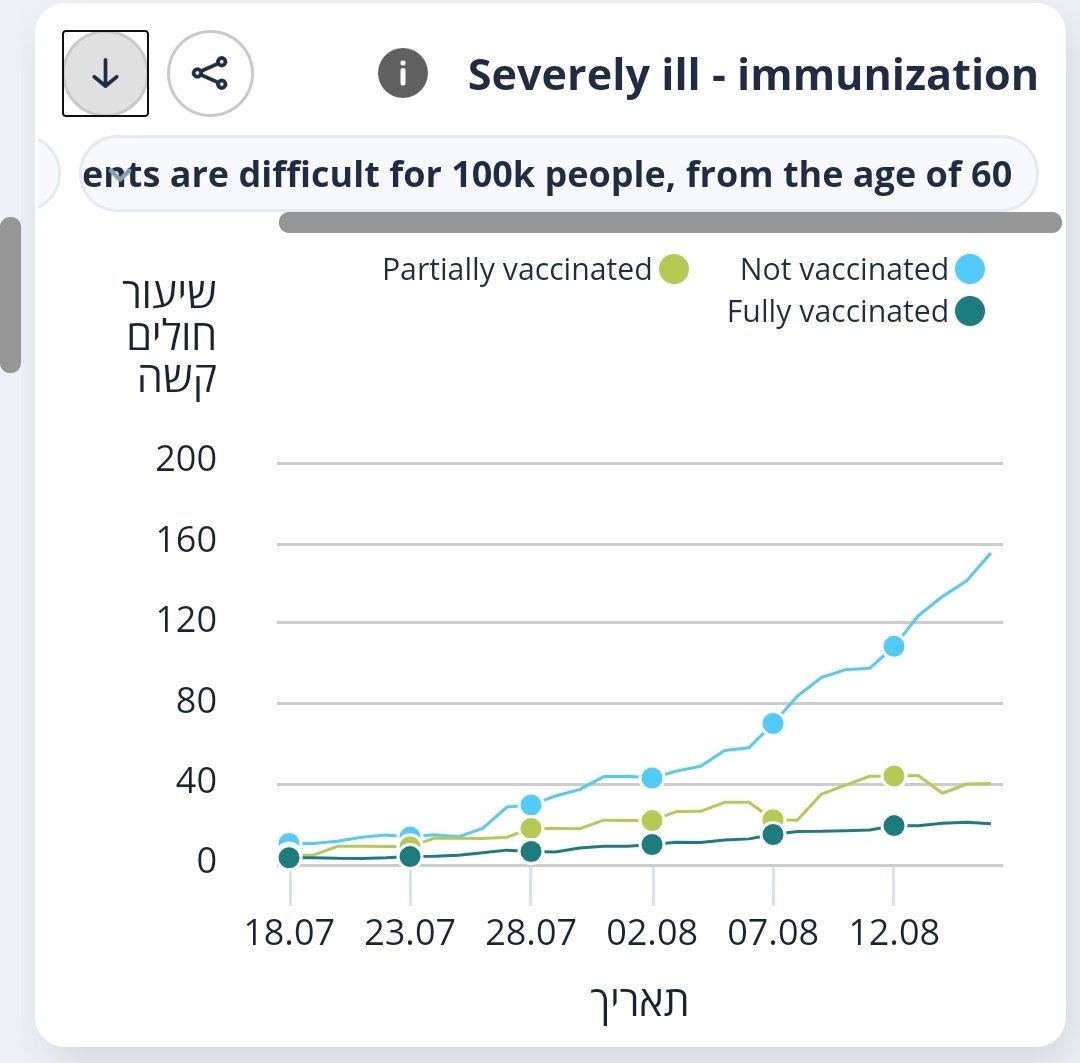Screen dimensions: 1080x1063
Task: Click the download arrow button
Action: (x=105, y=74)
